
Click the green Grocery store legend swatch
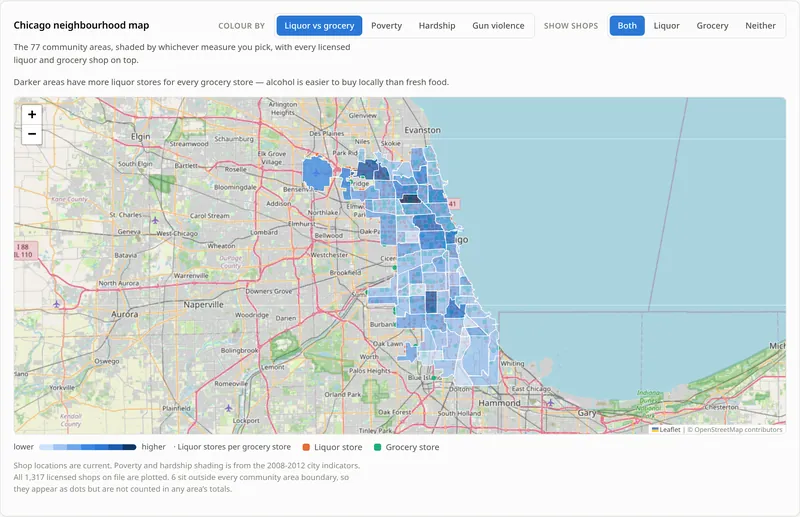tap(378, 447)
